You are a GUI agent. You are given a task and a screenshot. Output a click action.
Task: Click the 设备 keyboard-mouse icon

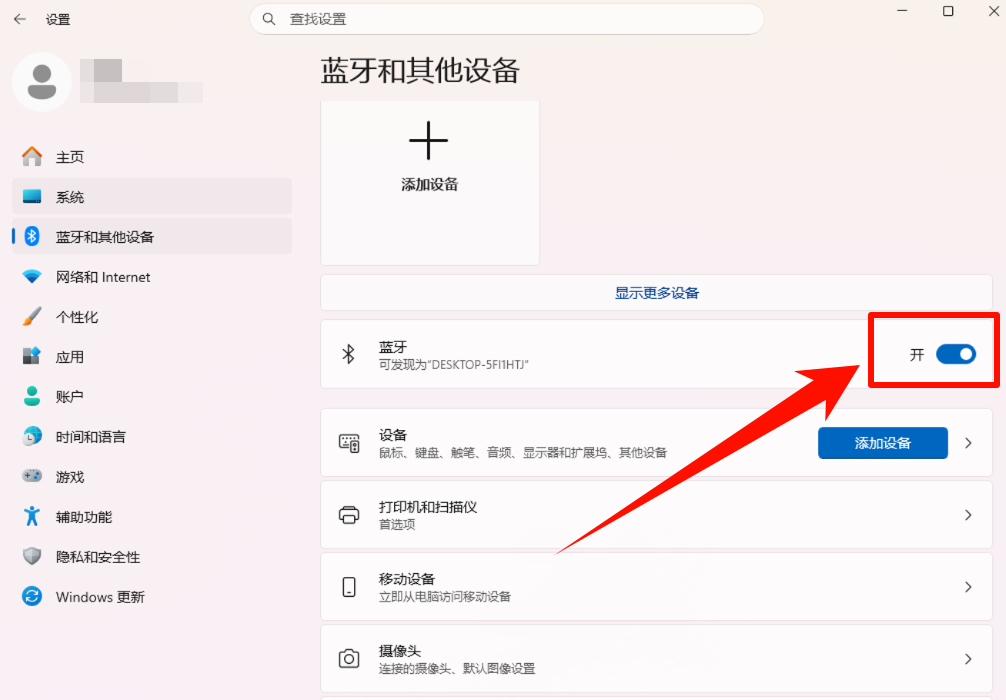coord(349,442)
